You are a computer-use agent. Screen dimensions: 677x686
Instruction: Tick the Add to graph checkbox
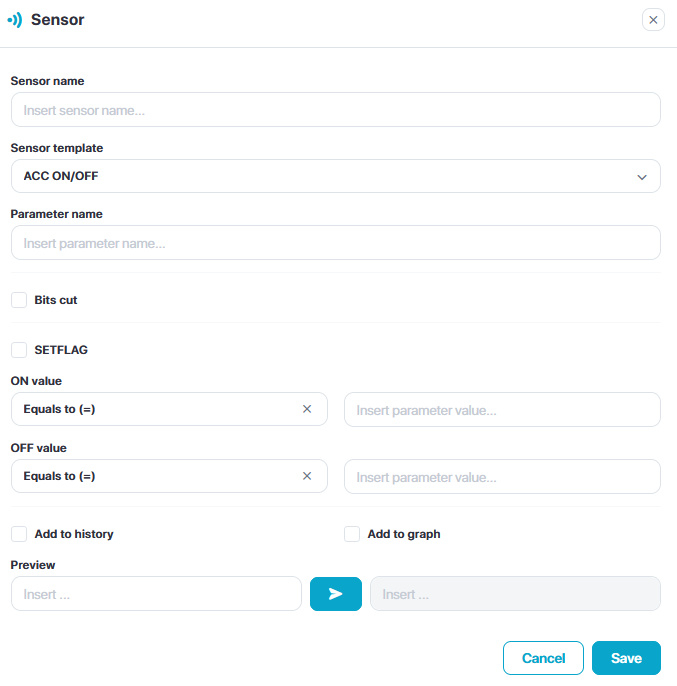352,534
